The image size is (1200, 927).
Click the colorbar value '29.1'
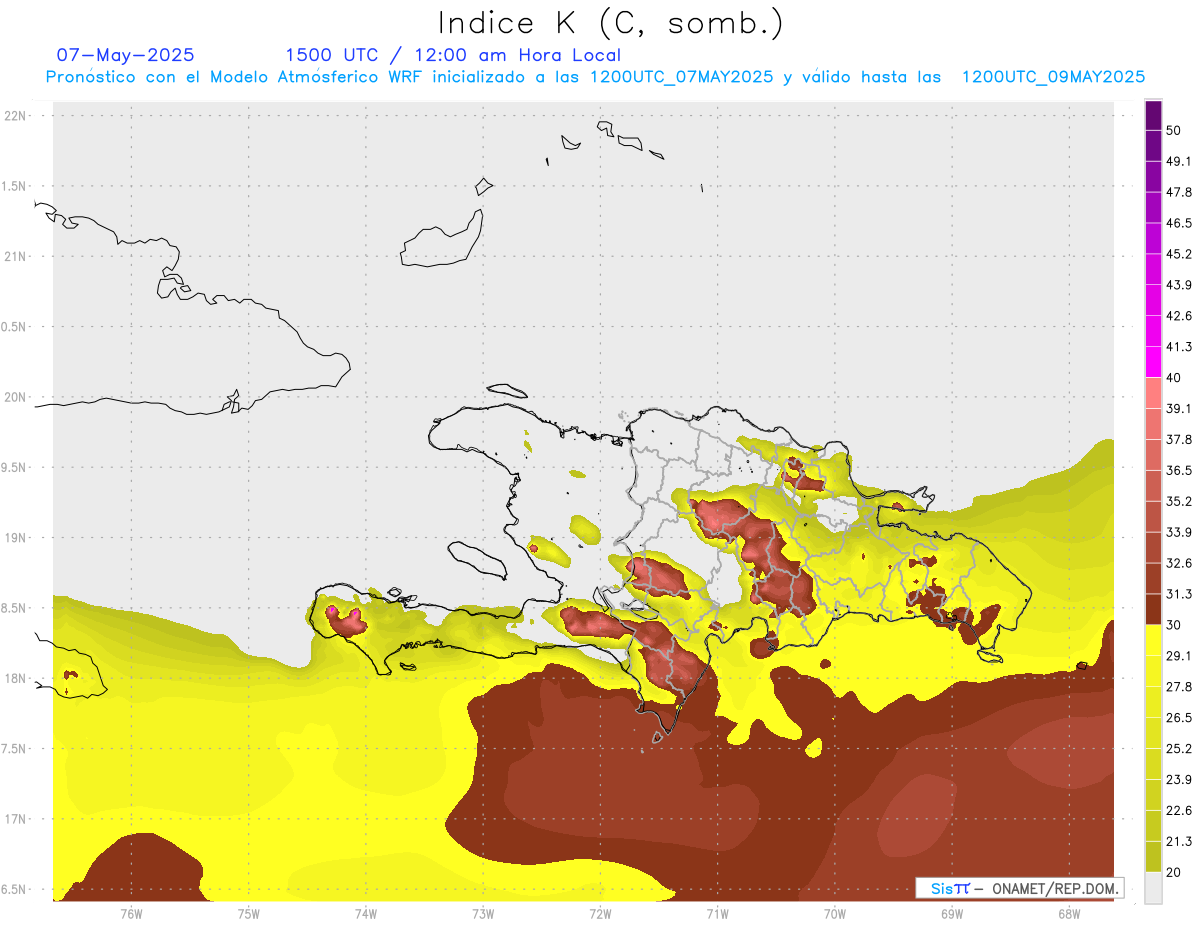1179,655
